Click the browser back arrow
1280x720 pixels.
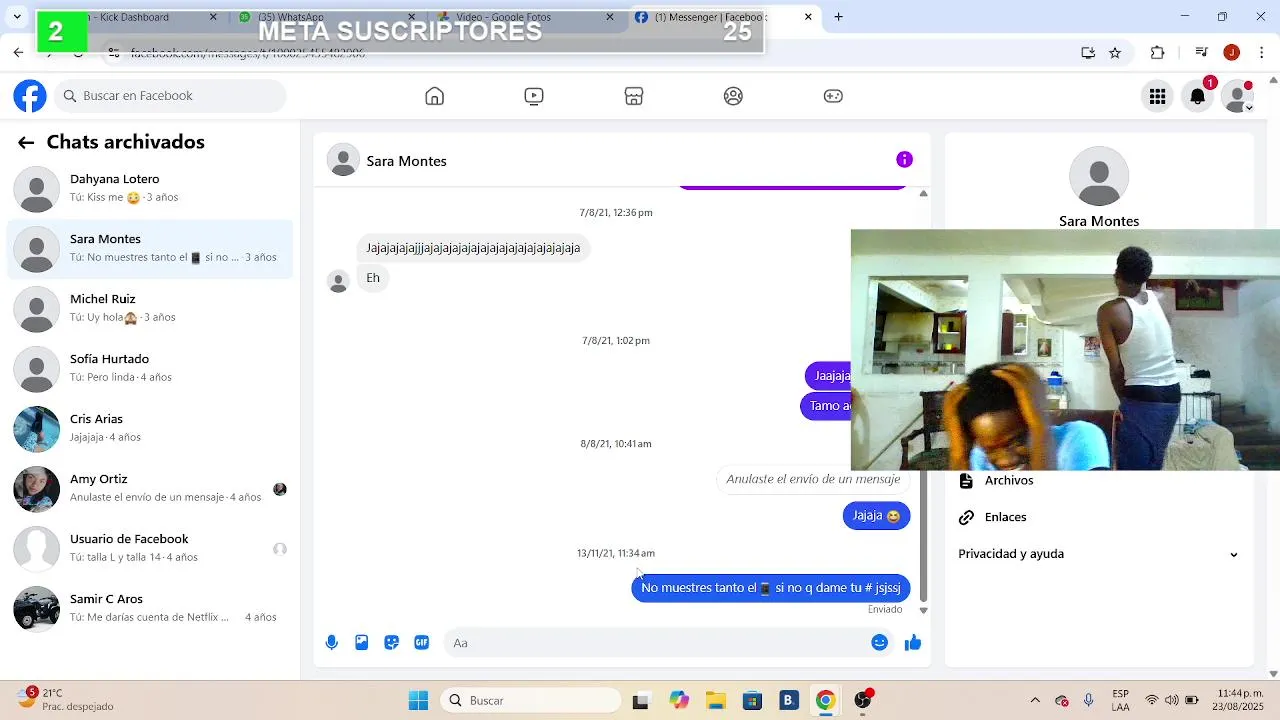pyautogui.click(x=19, y=53)
